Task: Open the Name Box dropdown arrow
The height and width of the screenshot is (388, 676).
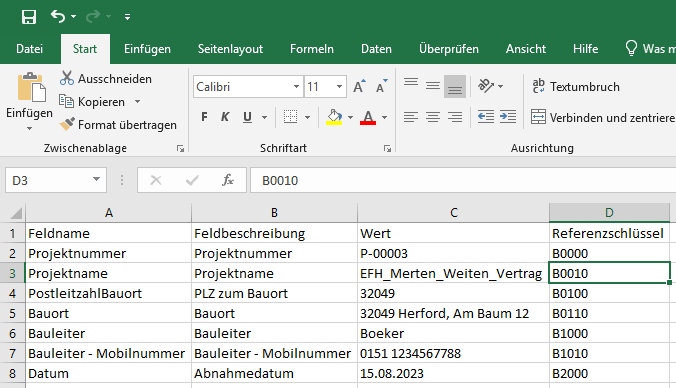Action: point(97,179)
